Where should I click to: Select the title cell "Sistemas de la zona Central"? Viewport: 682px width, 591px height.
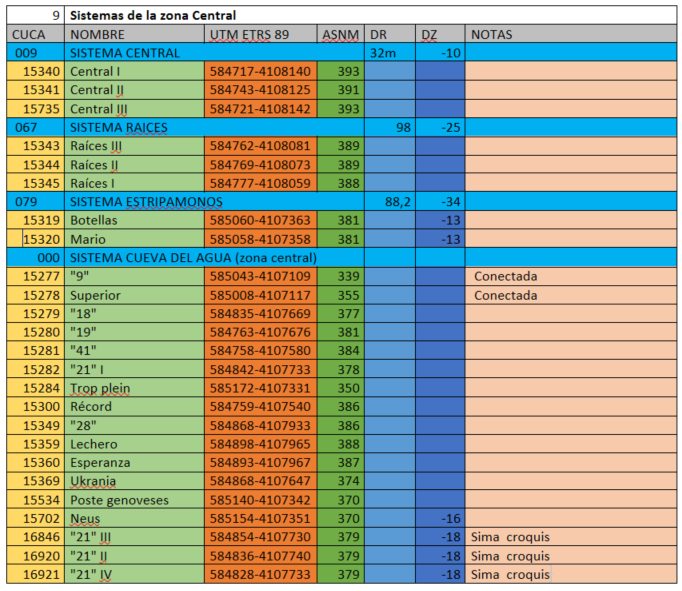point(153,16)
